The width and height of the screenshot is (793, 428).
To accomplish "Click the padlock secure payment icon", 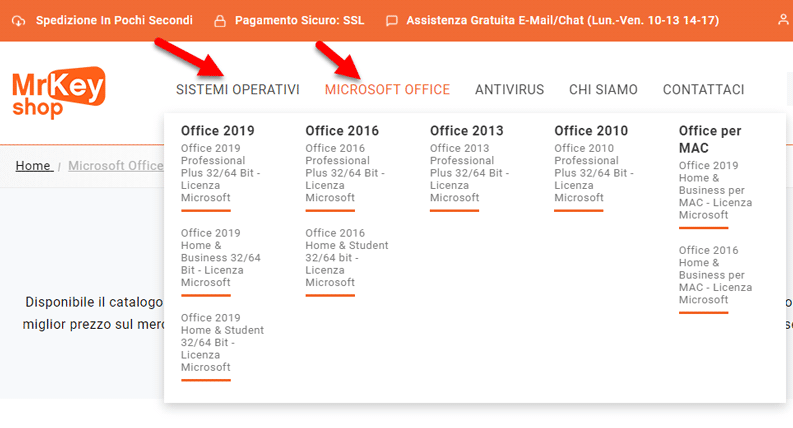I will (x=219, y=21).
